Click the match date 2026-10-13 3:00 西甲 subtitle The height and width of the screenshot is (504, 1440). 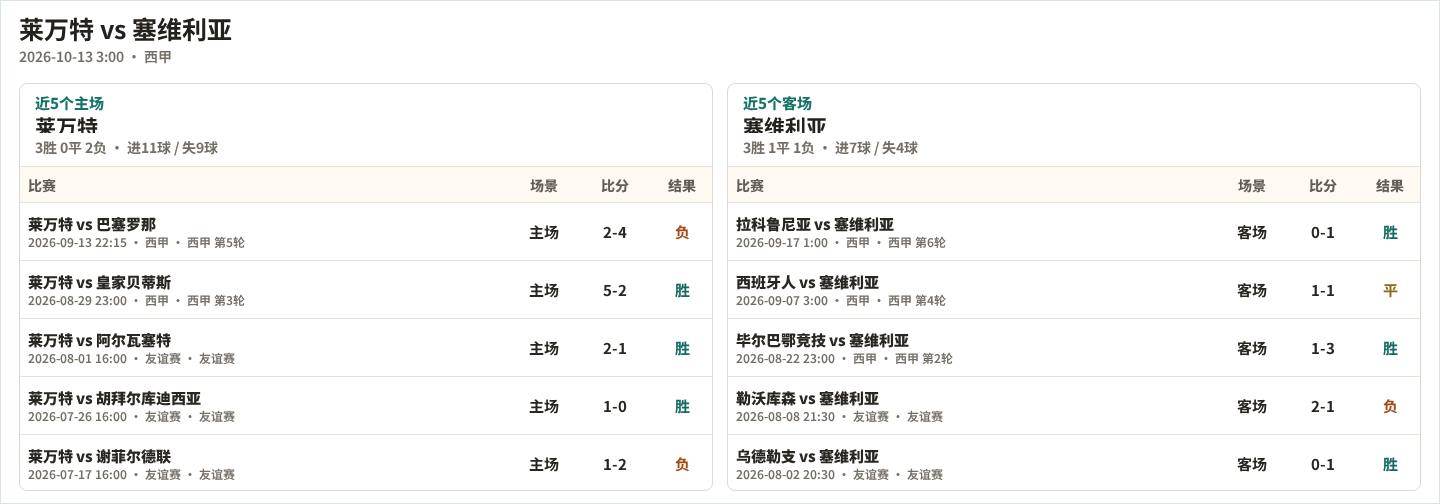[96, 57]
